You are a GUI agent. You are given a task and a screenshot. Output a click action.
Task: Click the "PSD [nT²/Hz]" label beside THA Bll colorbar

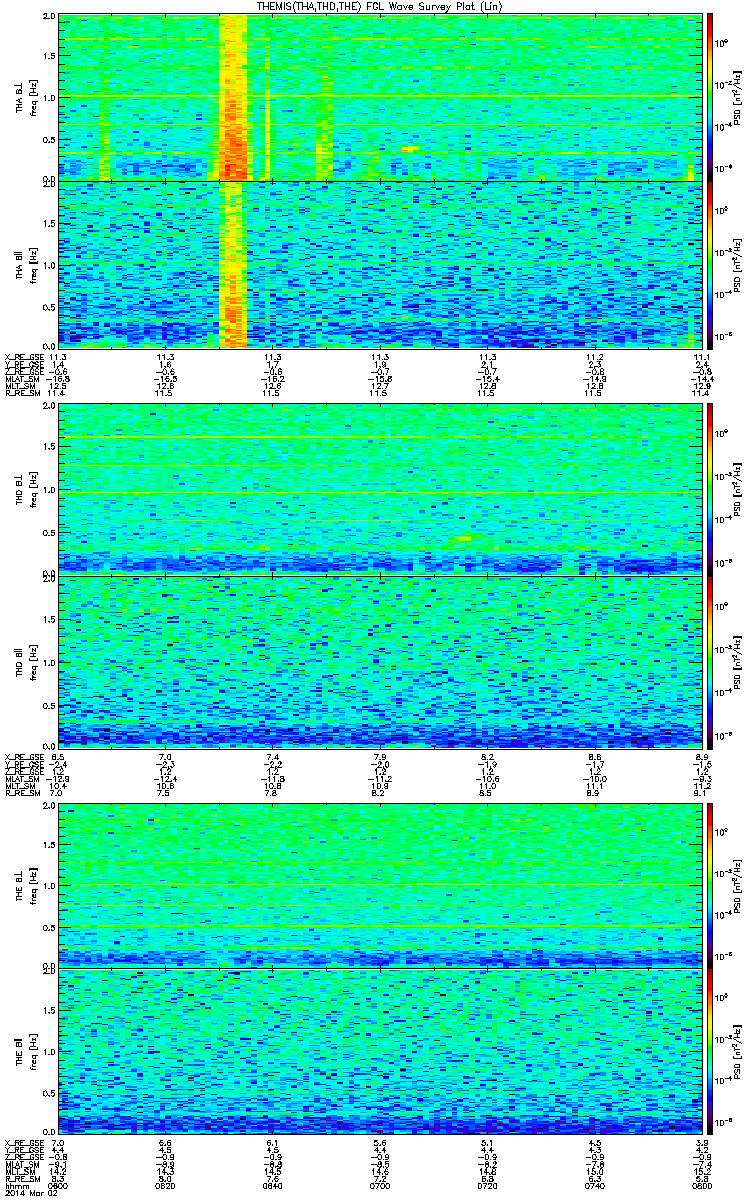tap(736, 264)
